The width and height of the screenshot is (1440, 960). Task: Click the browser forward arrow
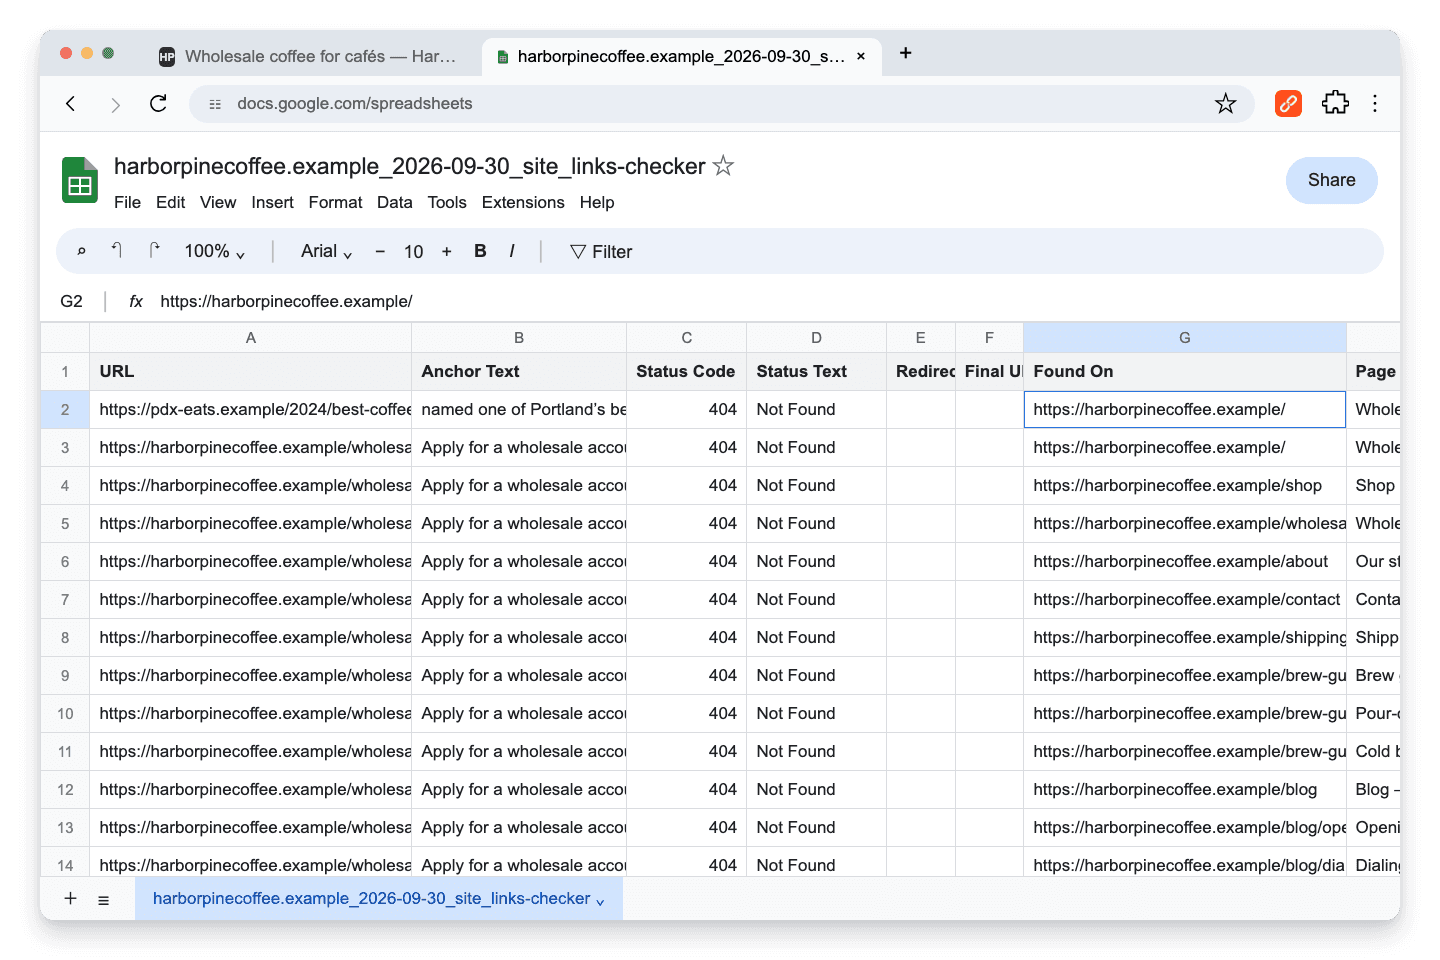[115, 104]
